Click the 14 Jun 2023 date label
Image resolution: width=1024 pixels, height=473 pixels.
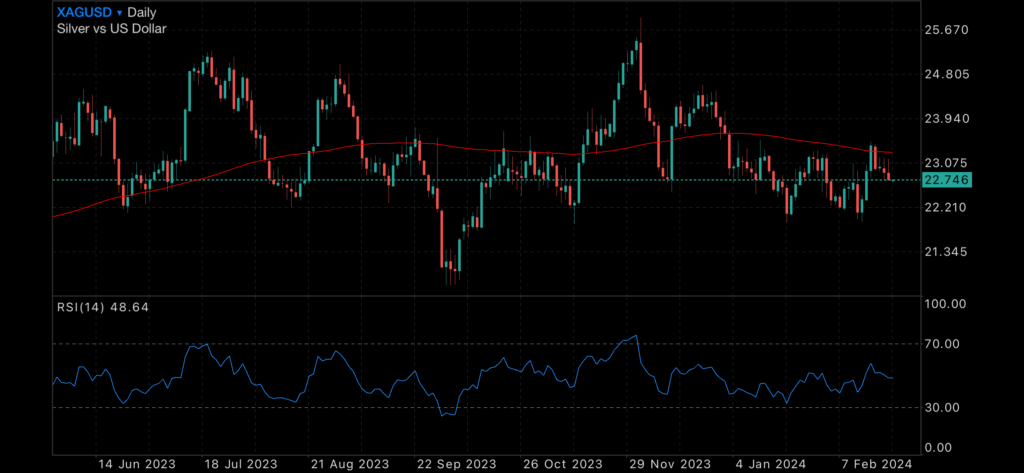click(136, 464)
